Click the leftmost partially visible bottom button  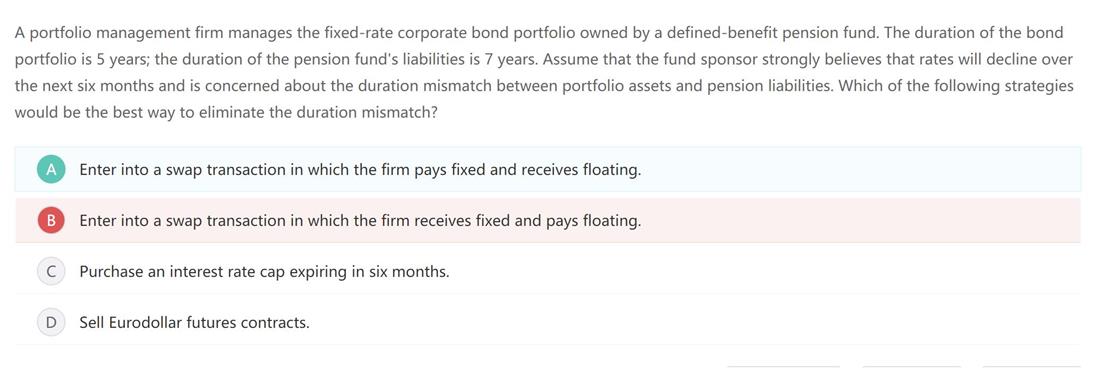[784, 367]
